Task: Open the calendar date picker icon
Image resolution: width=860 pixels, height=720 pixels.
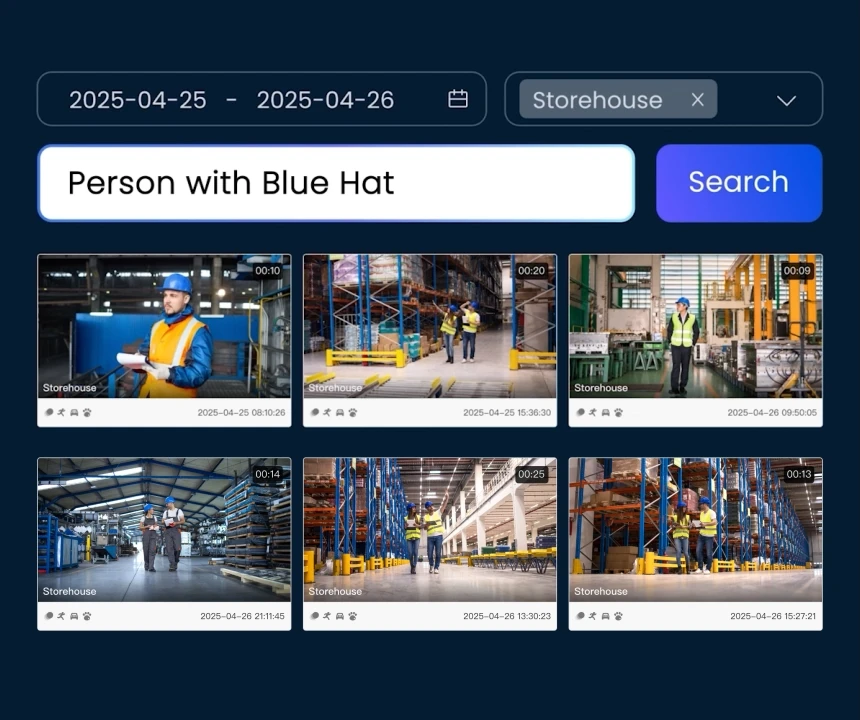Action: [458, 99]
